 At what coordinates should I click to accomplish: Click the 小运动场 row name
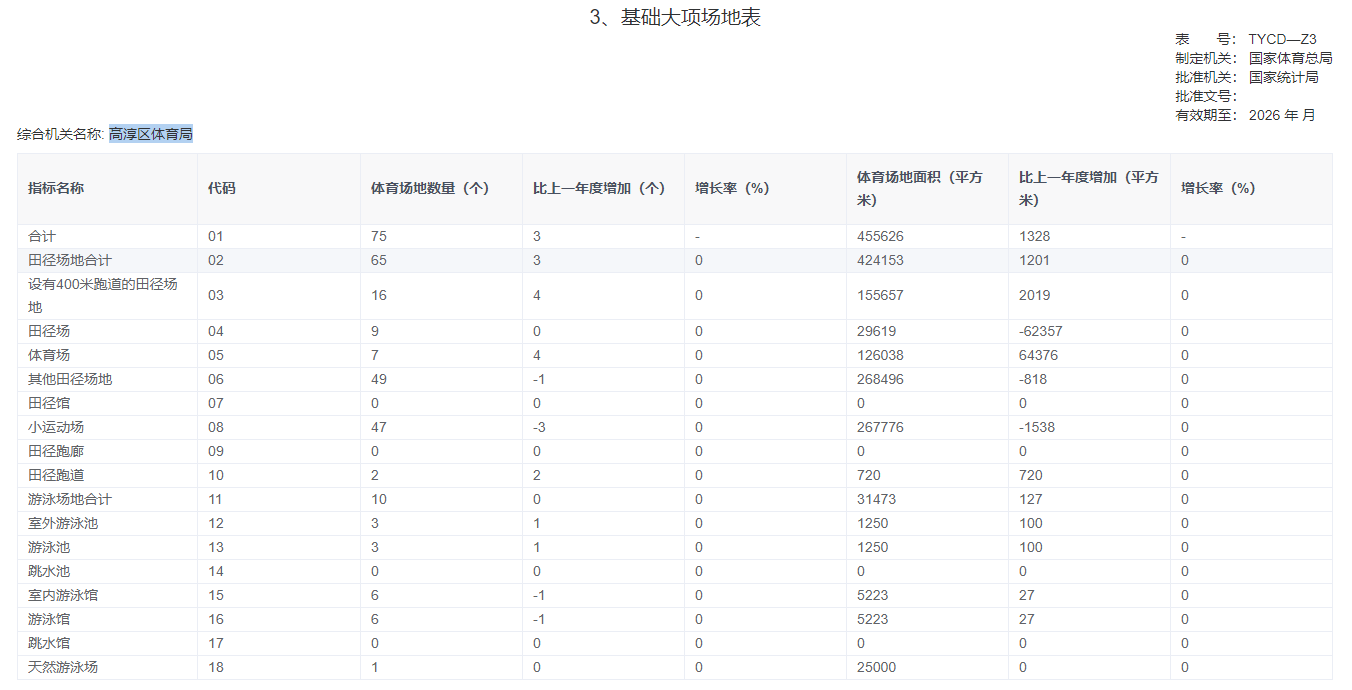tap(56, 427)
